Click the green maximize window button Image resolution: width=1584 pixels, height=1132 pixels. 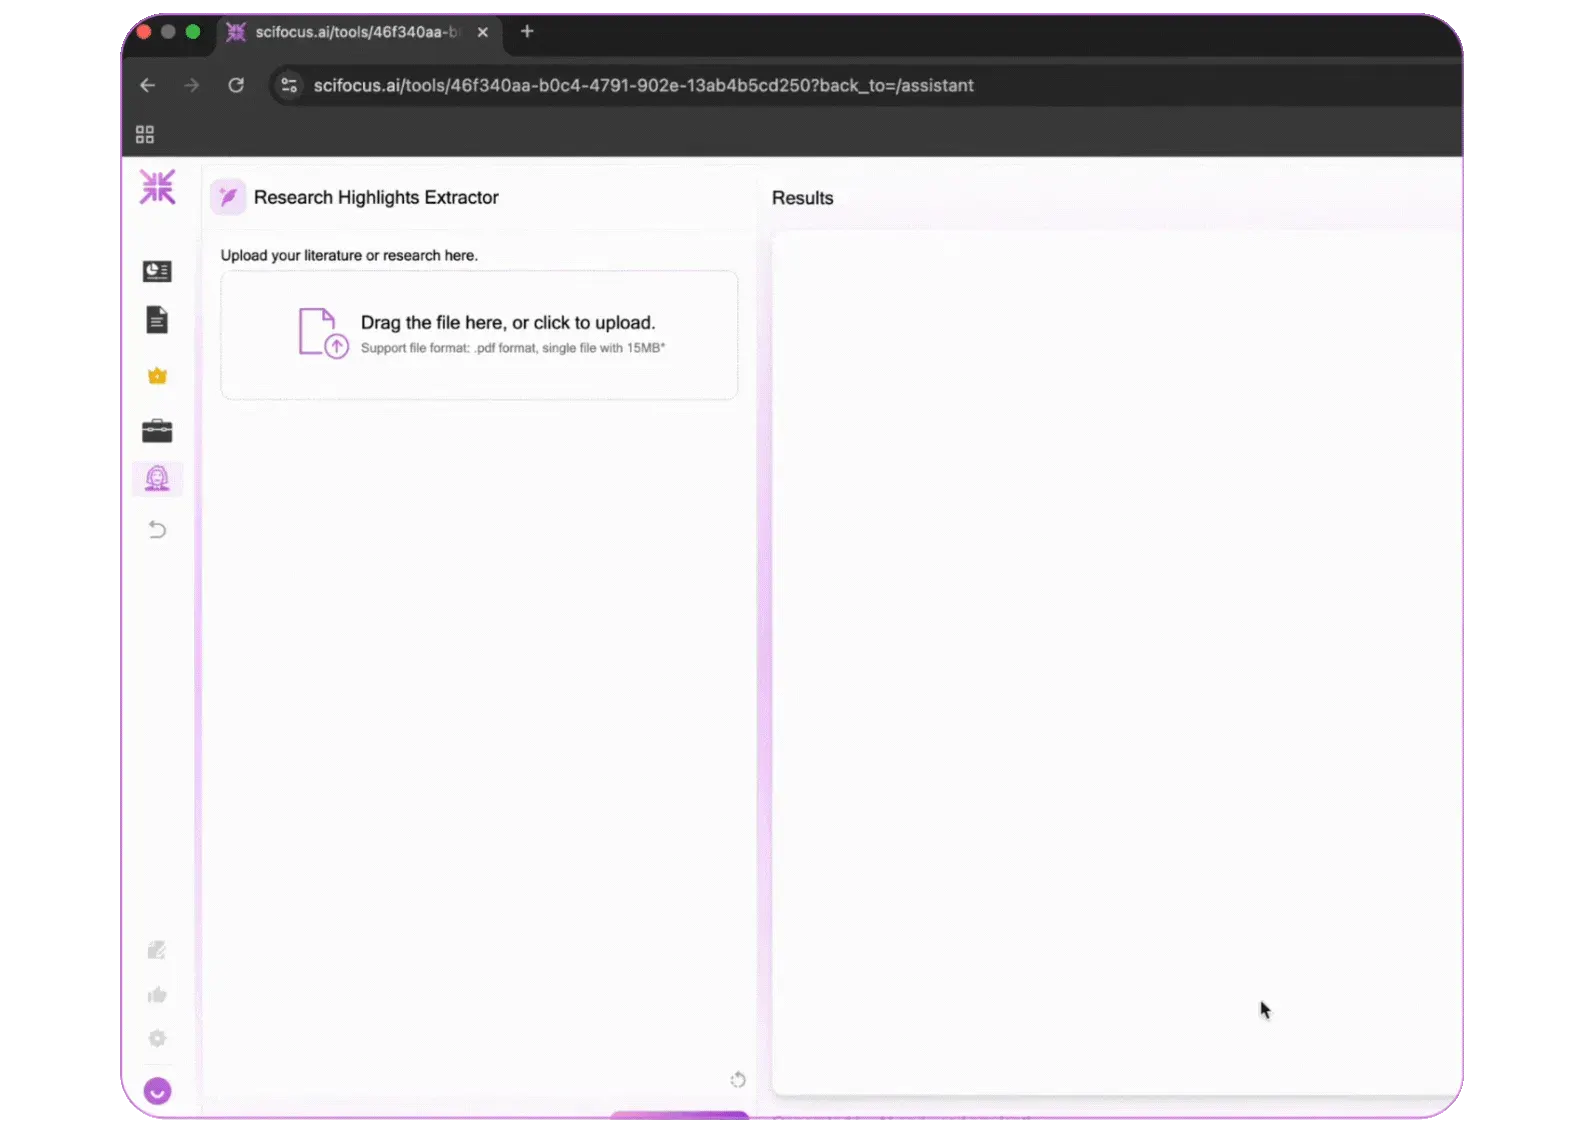coord(193,32)
